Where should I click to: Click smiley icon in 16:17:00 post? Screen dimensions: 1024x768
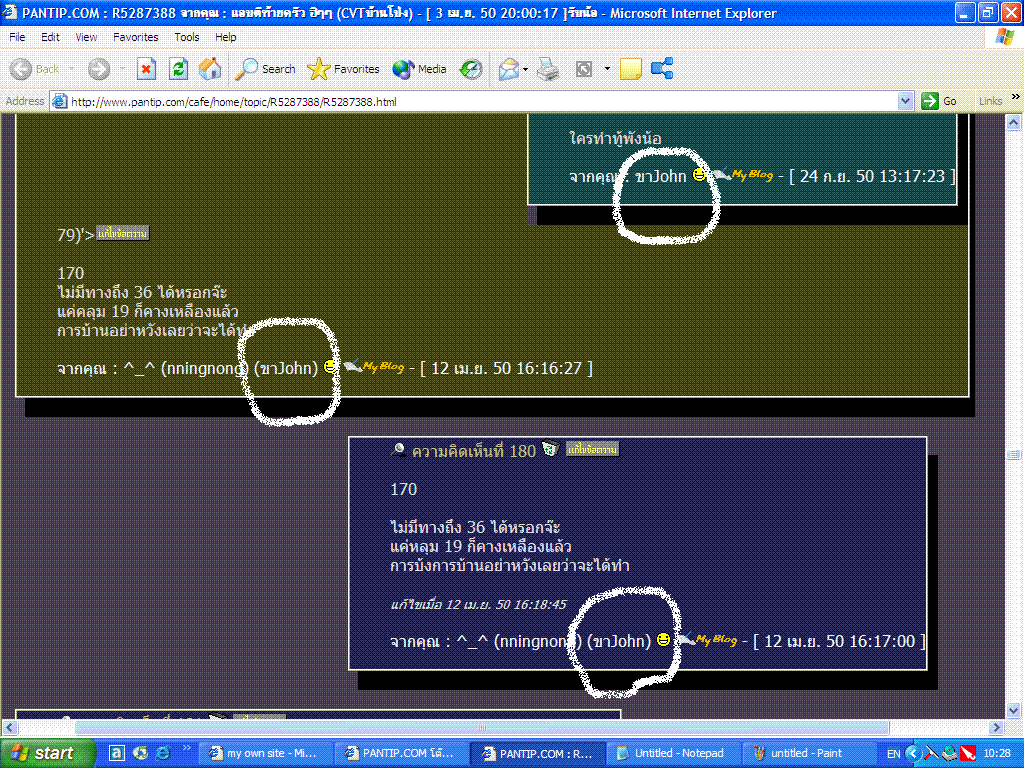[663, 639]
